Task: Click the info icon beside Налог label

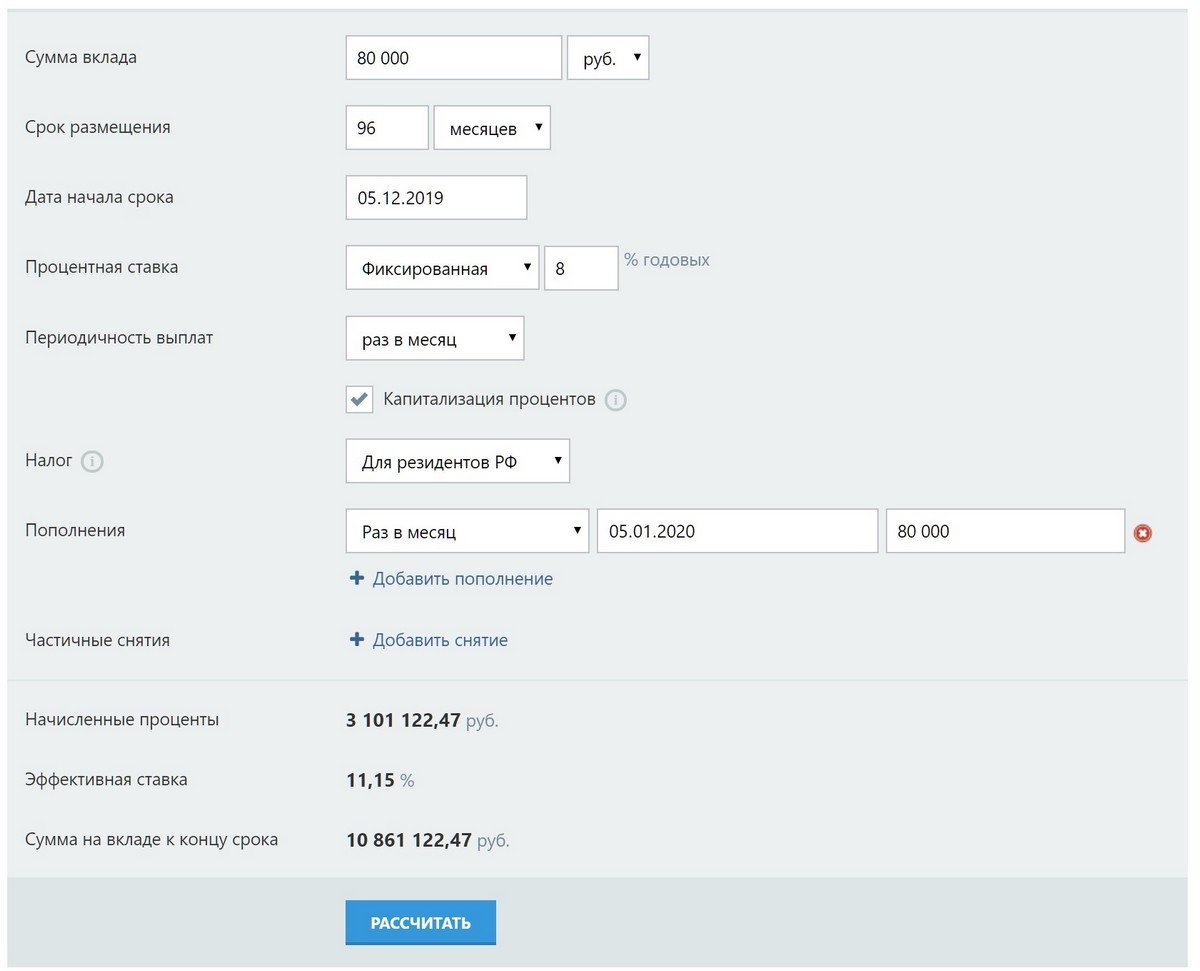Action: pyautogui.click(x=92, y=462)
